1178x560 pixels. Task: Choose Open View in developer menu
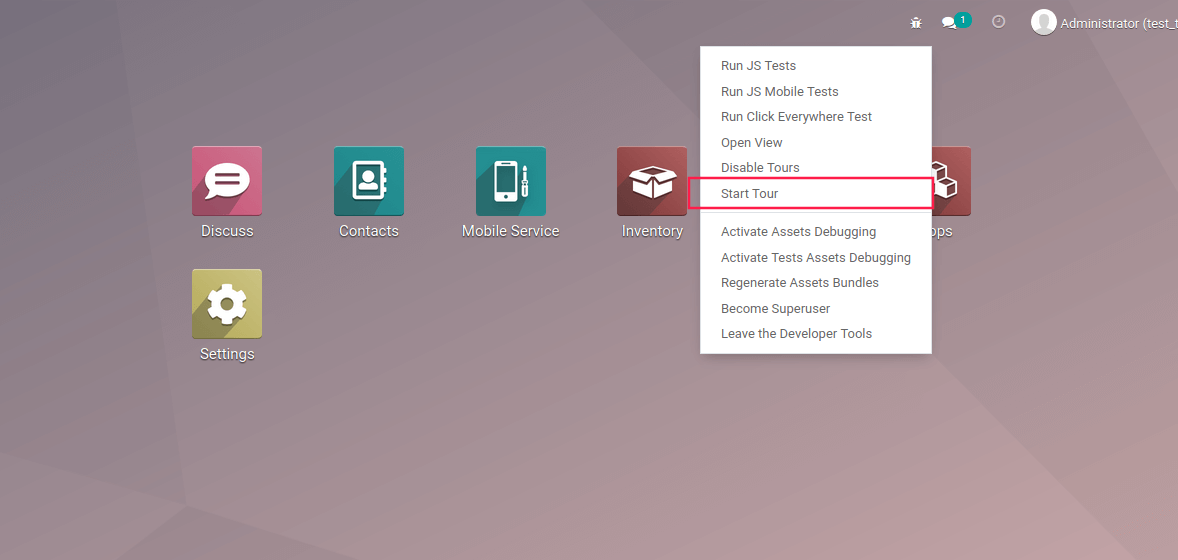click(x=816, y=142)
